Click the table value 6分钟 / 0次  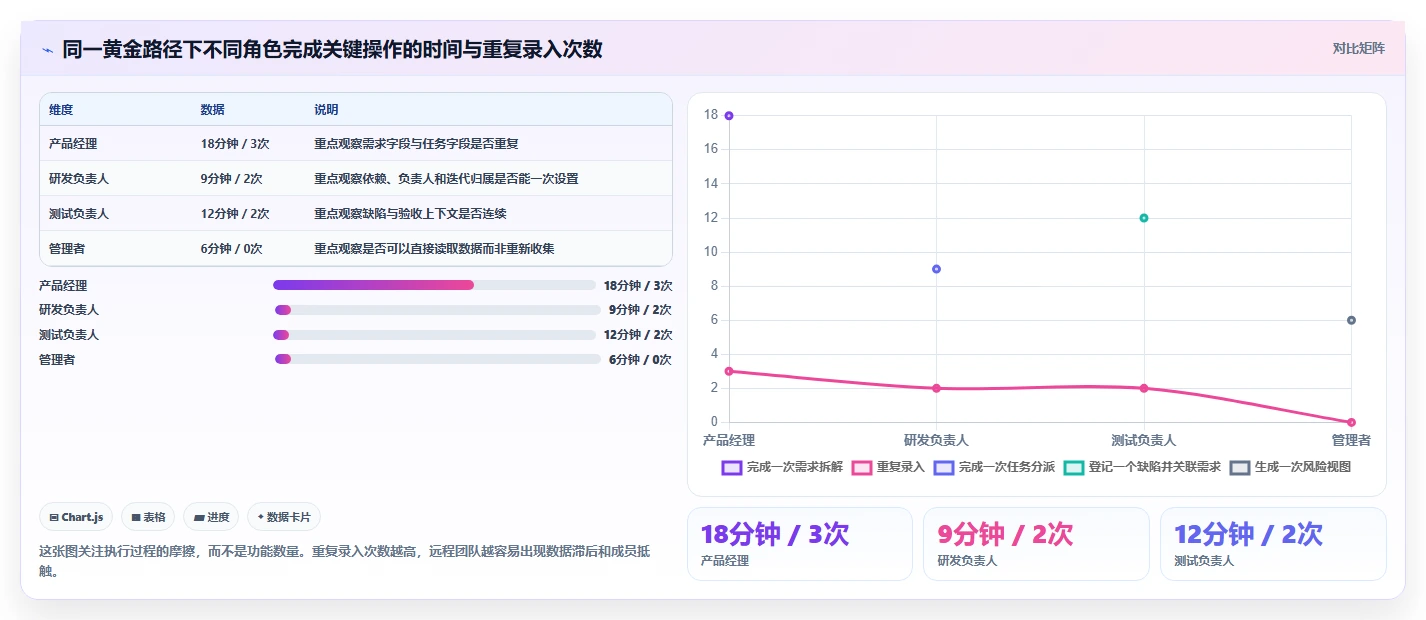[x=232, y=249]
